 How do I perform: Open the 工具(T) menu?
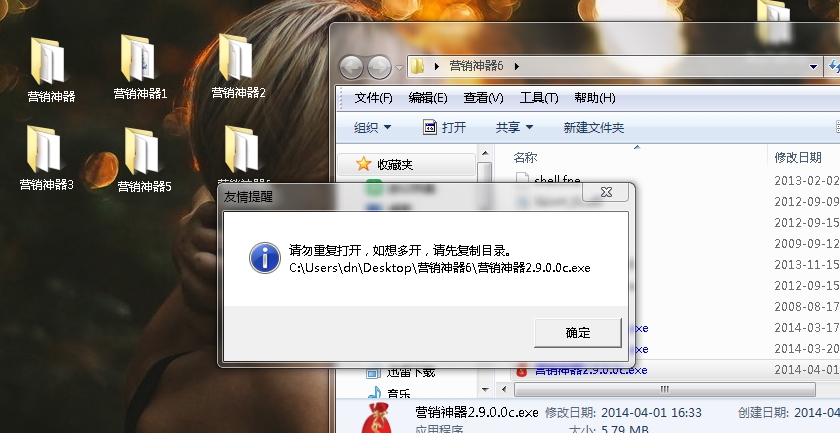539,98
